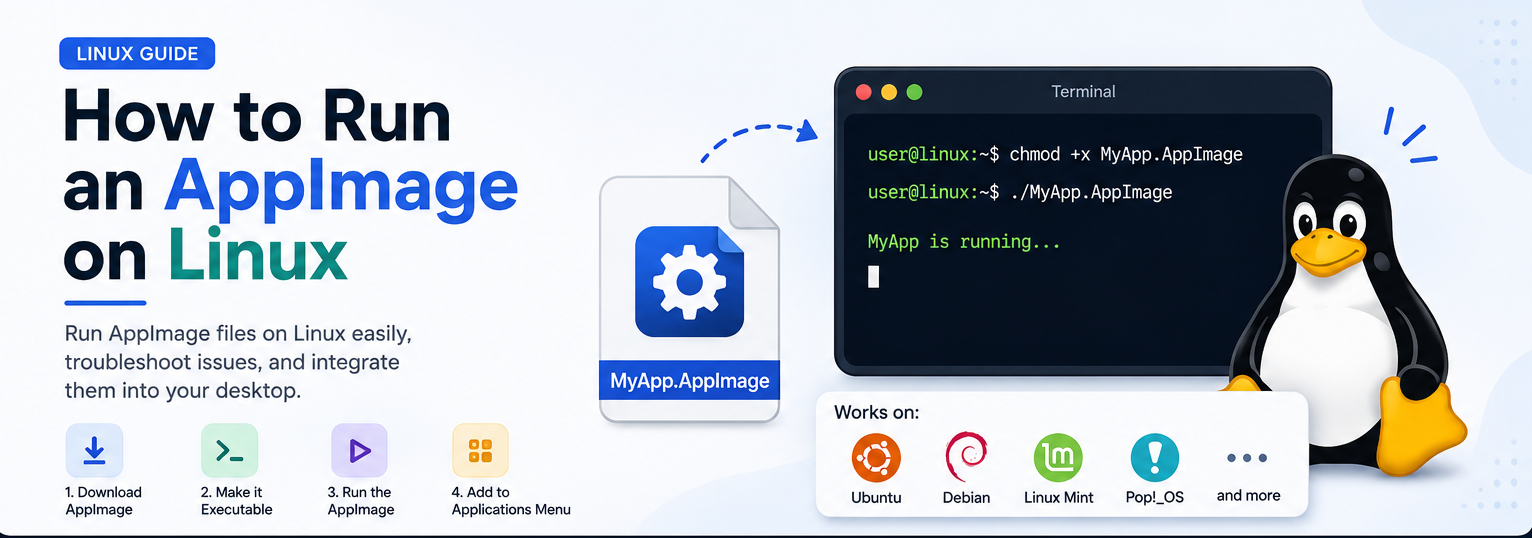This screenshot has width=1532, height=538.
Task: Click the Run the AppImage play icon
Action: point(359,451)
